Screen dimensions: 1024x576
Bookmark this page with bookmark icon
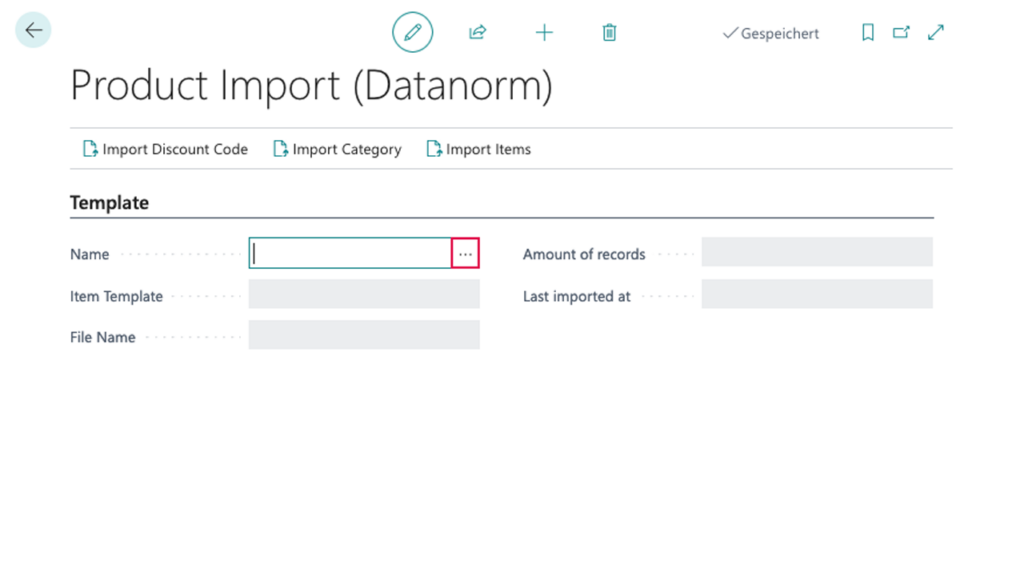[868, 32]
